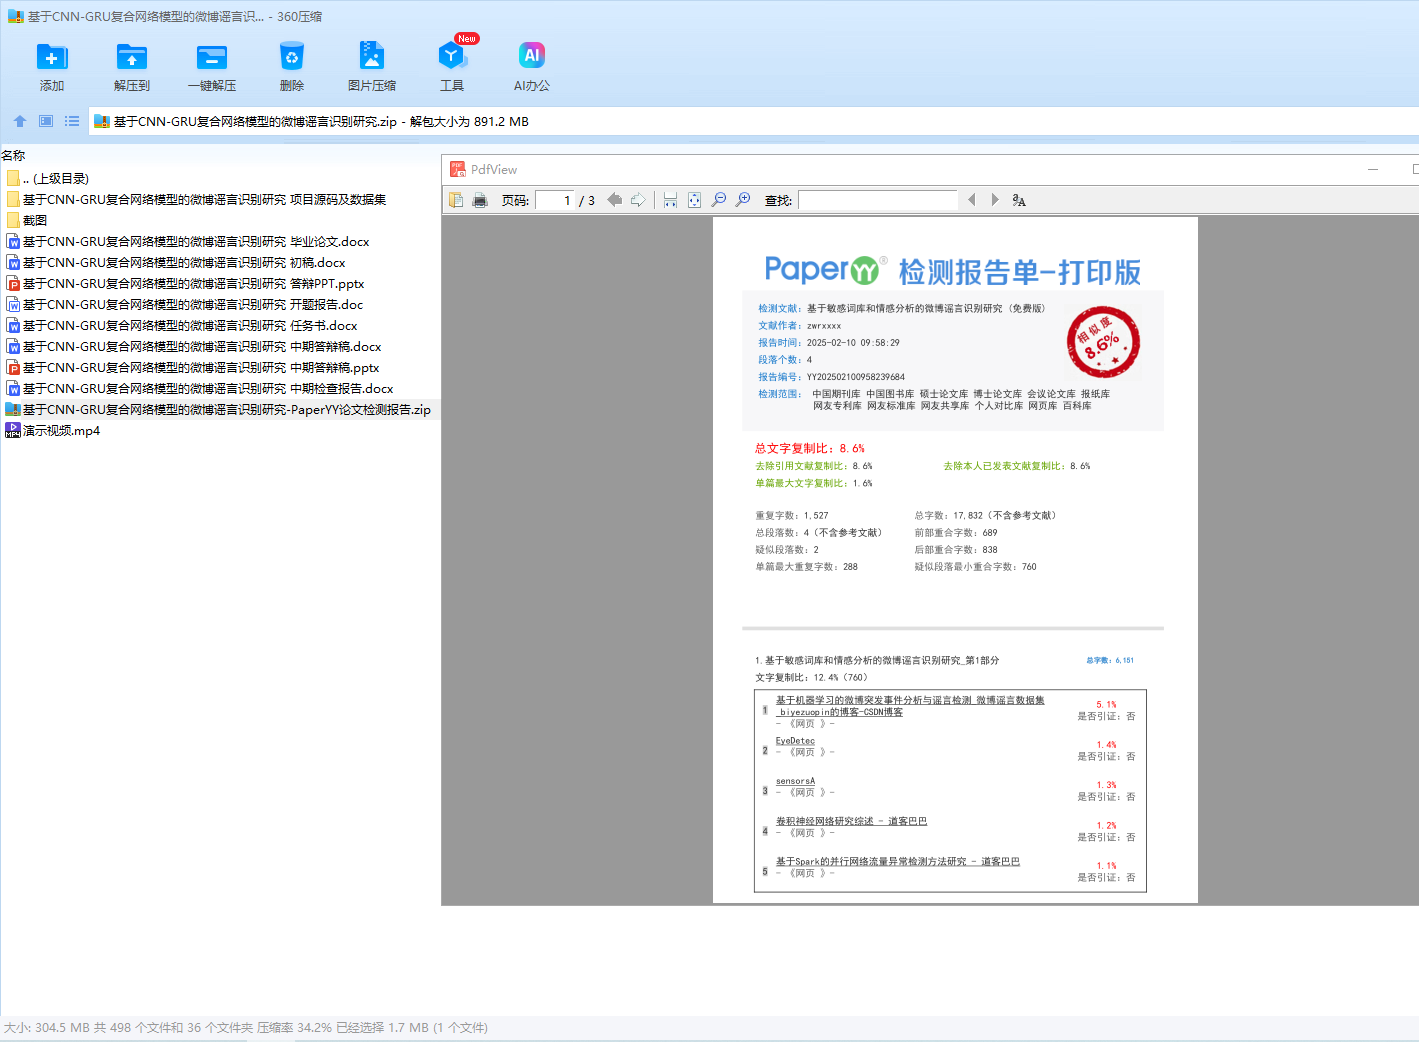Open the 卷积神经网络研究综述 source link

pyautogui.click(x=851, y=821)
